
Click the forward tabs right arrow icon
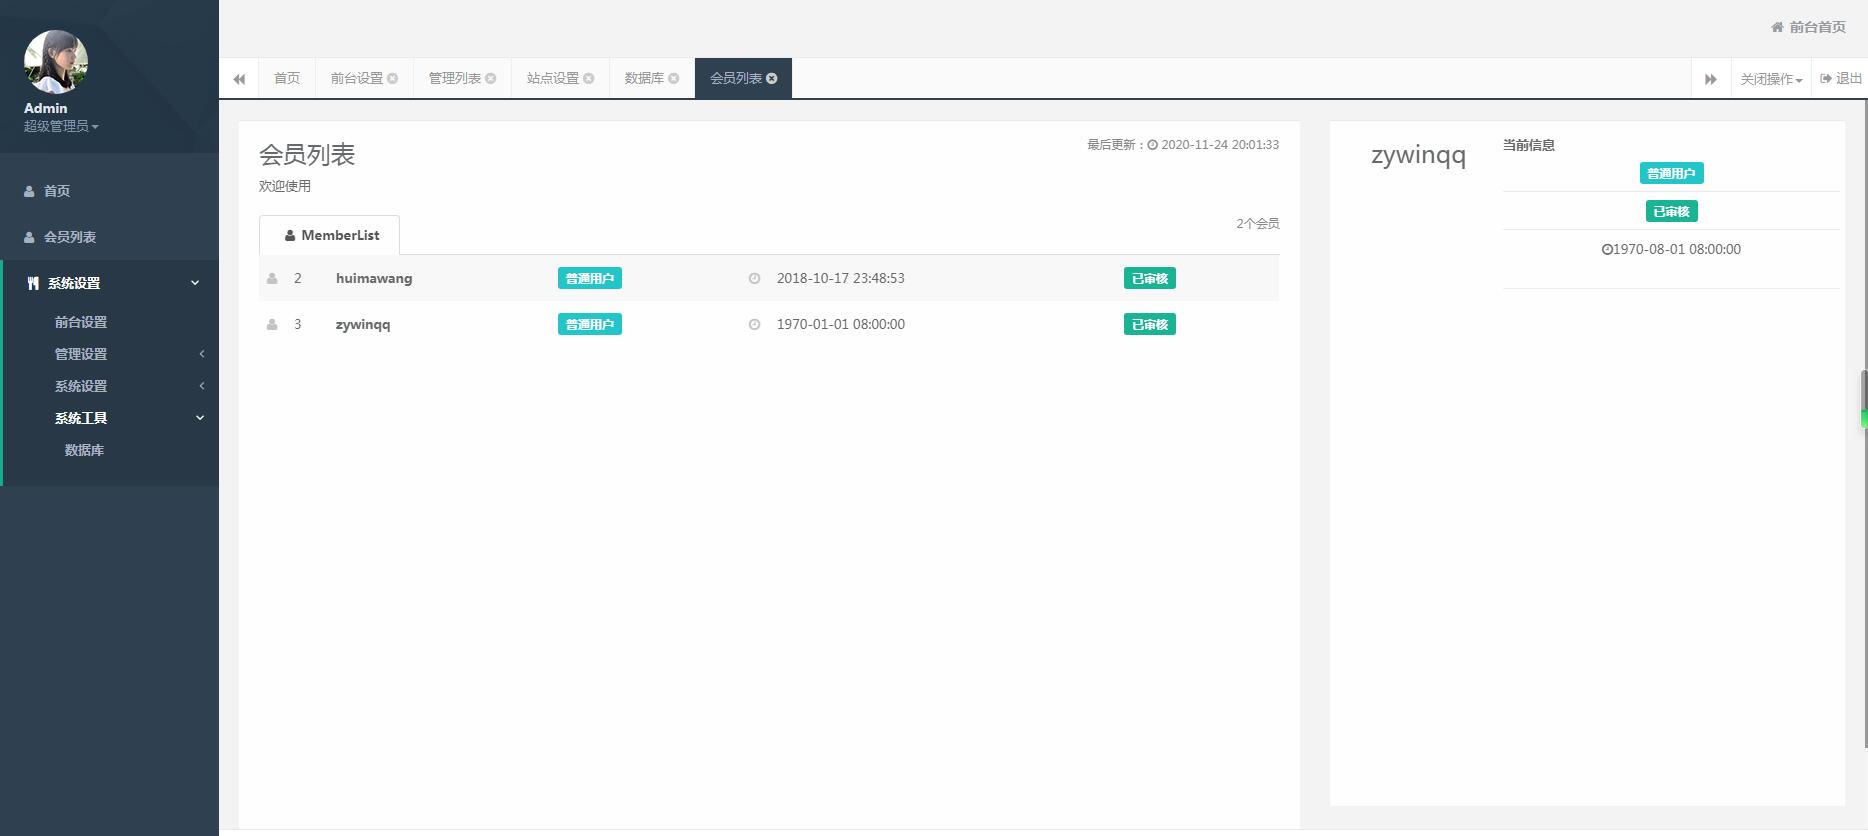click(1710, 79)
